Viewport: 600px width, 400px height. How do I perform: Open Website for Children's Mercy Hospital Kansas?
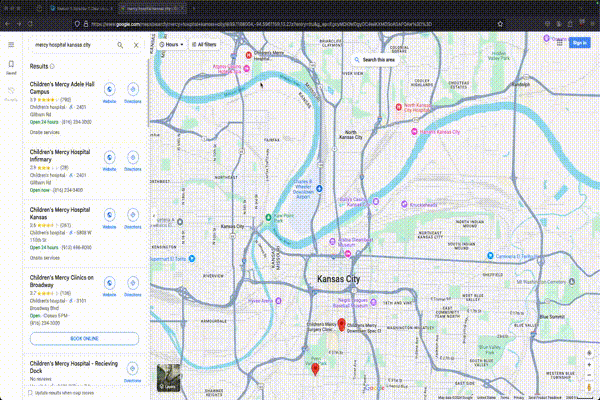[109, 215]
